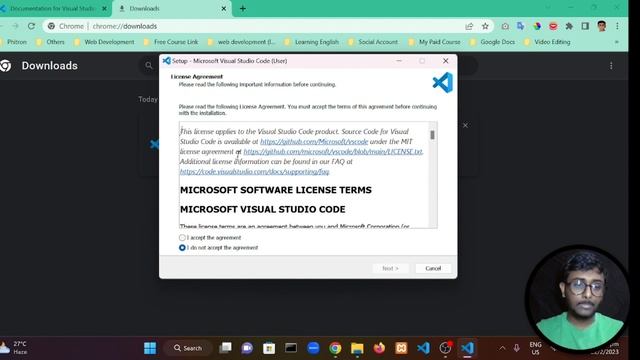The height and width of the screenshot is (360, 640).
Task: Select 'I do not accept the agreement' option
Action: tap(182, 248)
